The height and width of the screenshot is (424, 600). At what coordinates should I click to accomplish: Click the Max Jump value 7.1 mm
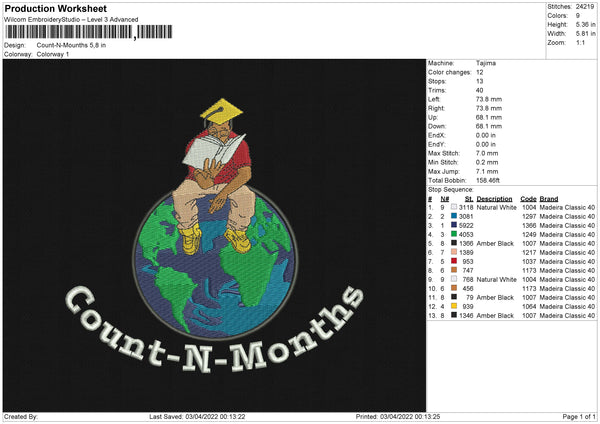coord(487,171)
